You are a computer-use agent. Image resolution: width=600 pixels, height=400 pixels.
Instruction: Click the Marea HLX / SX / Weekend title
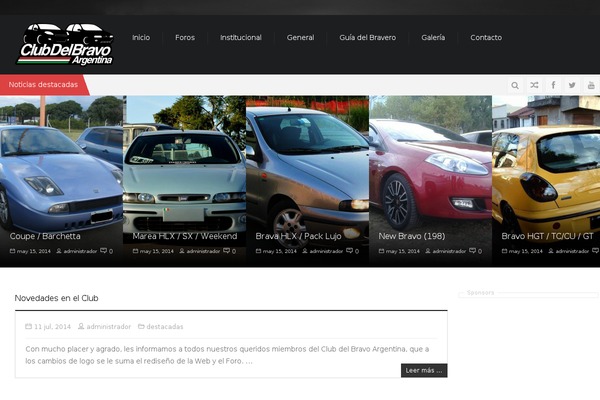[x=185, y=236]
